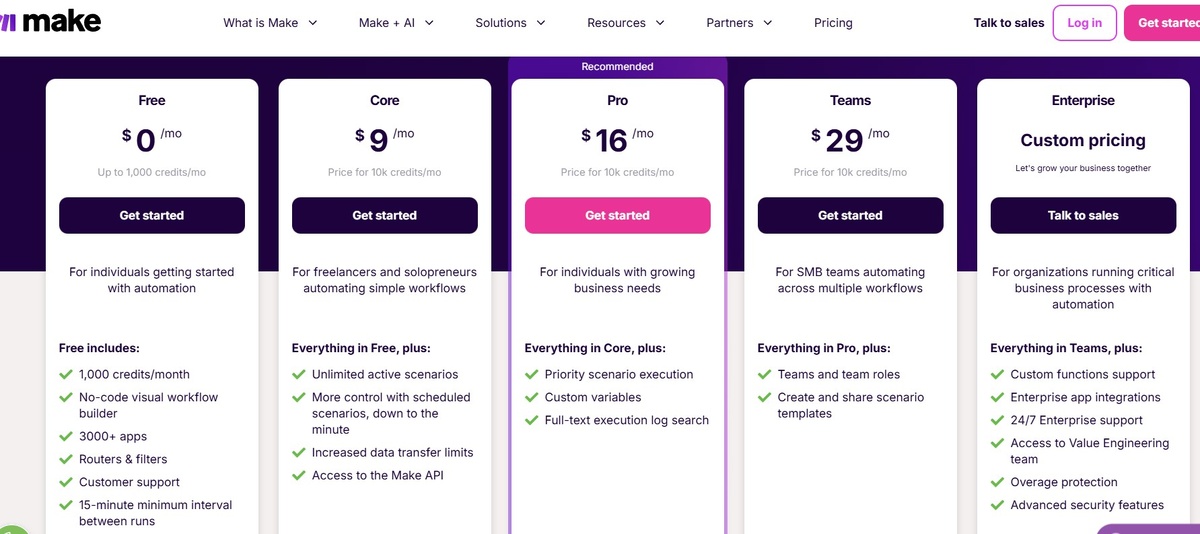1200x534 pixels.
Task: Click the checkmark next to Teams and team roles
Action: click(765, 375)
